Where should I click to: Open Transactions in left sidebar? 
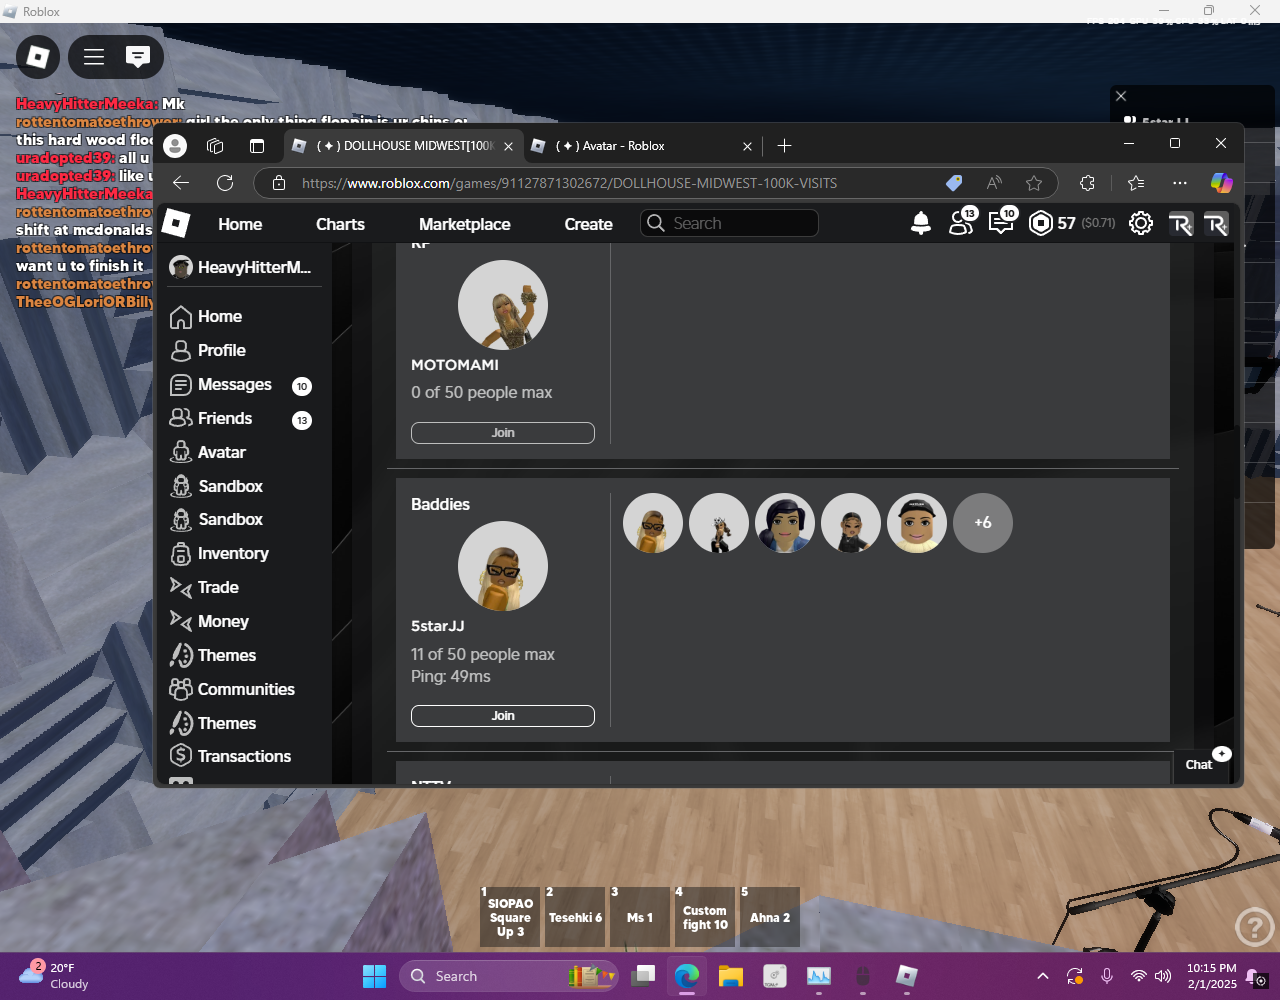coord(230,756)
